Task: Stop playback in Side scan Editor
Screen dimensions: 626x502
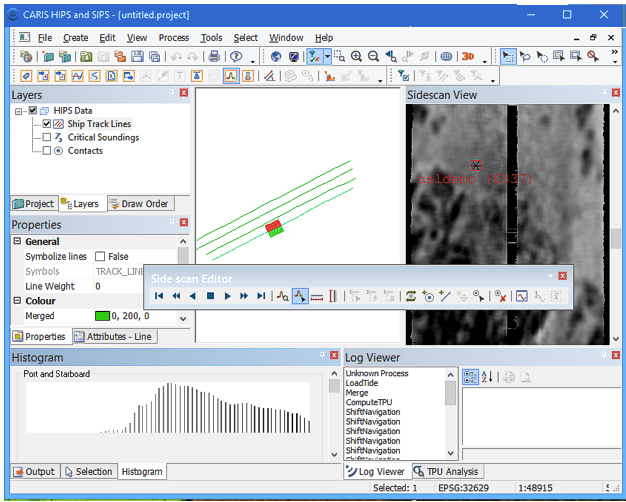Action: [210, 296]
